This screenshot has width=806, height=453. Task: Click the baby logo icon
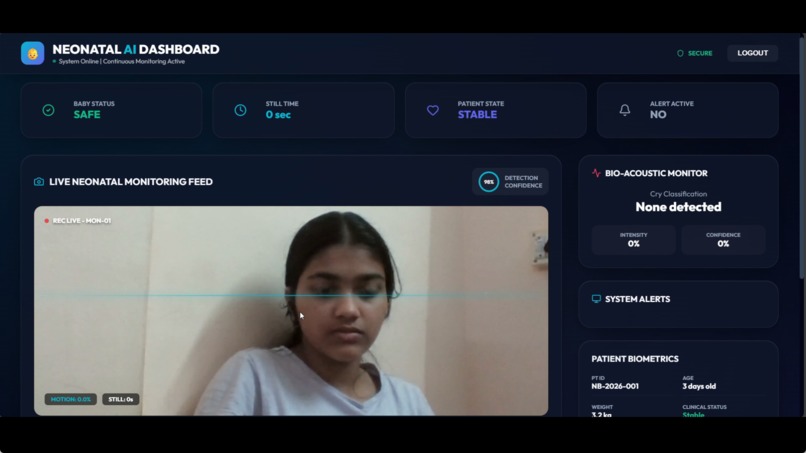[32, 53]
